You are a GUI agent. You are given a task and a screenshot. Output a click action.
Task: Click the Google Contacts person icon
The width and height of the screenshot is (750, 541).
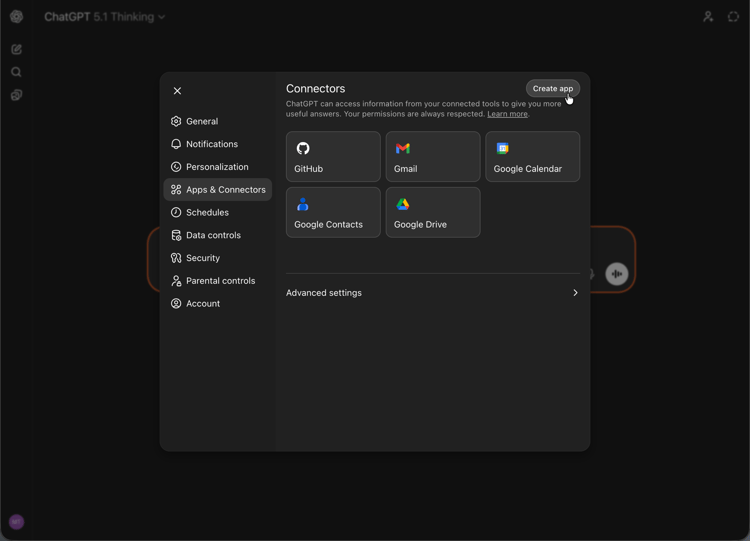tap(302, 204)
